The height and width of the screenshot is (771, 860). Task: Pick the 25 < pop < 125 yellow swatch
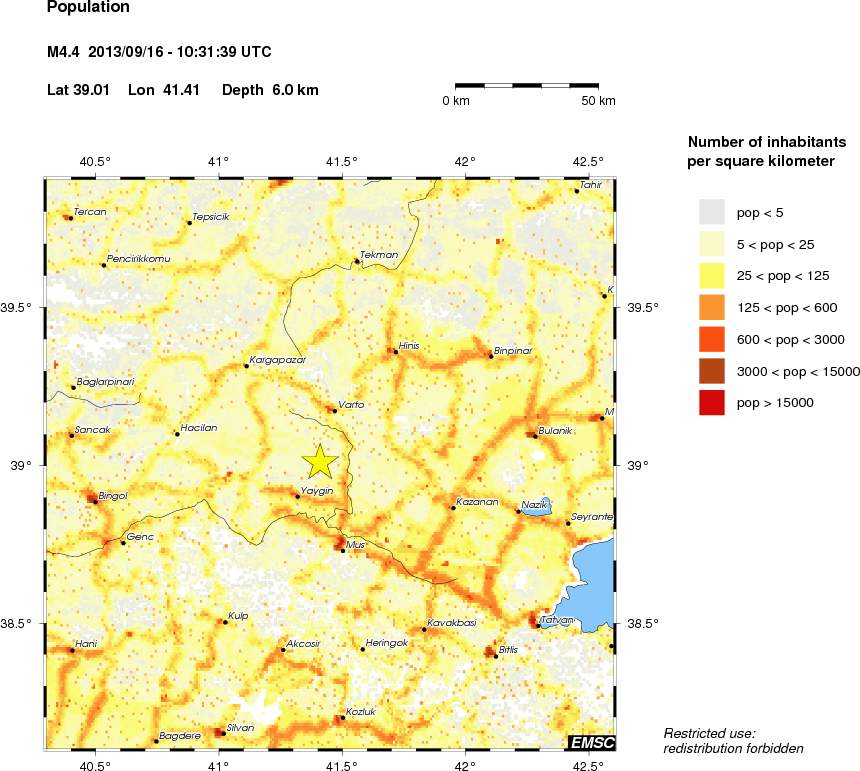[x=711, y=275]
